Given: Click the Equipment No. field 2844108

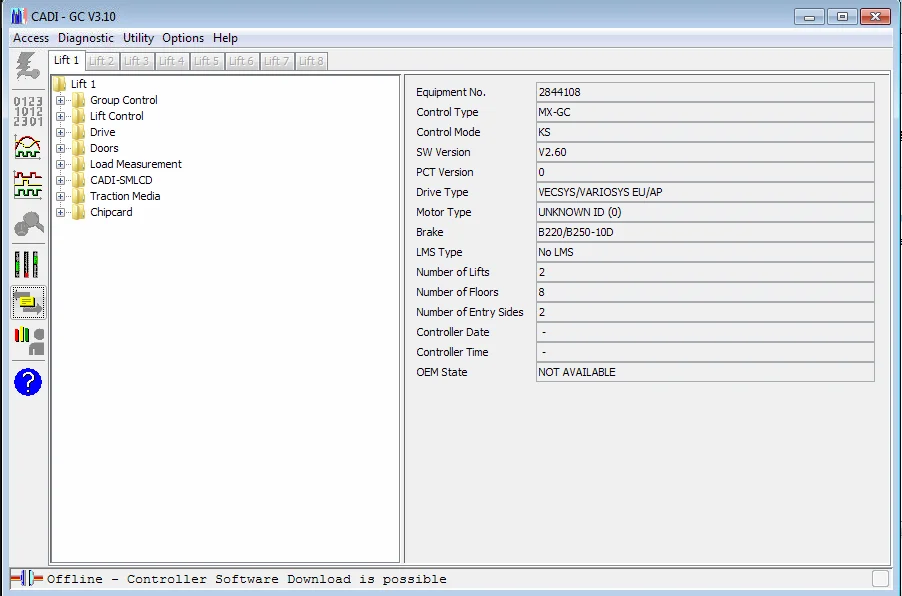Looking at the screenshot, I should click(705, 92).
